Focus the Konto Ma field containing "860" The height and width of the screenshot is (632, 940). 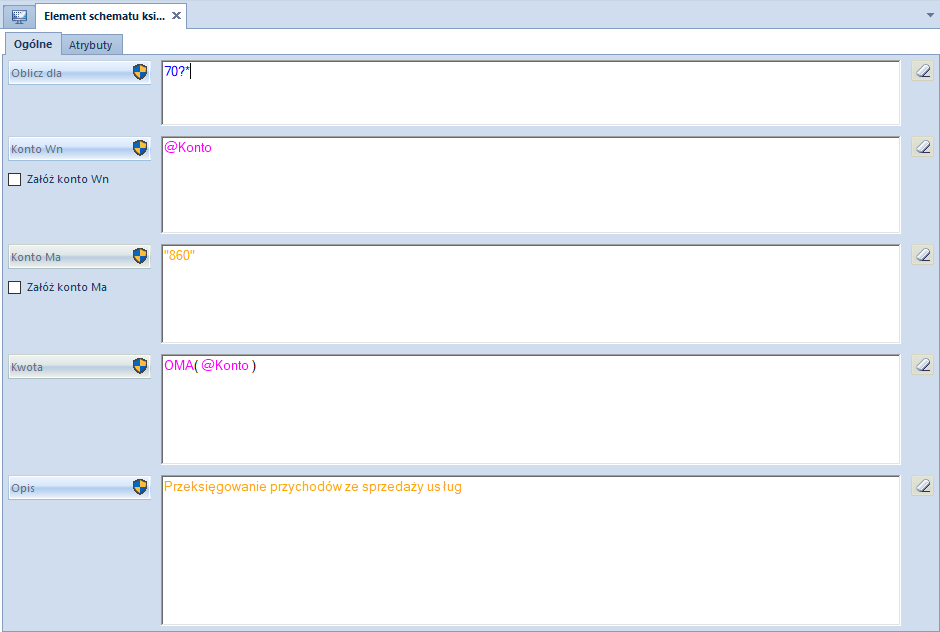pyautogui.click(x=531, y=294)
